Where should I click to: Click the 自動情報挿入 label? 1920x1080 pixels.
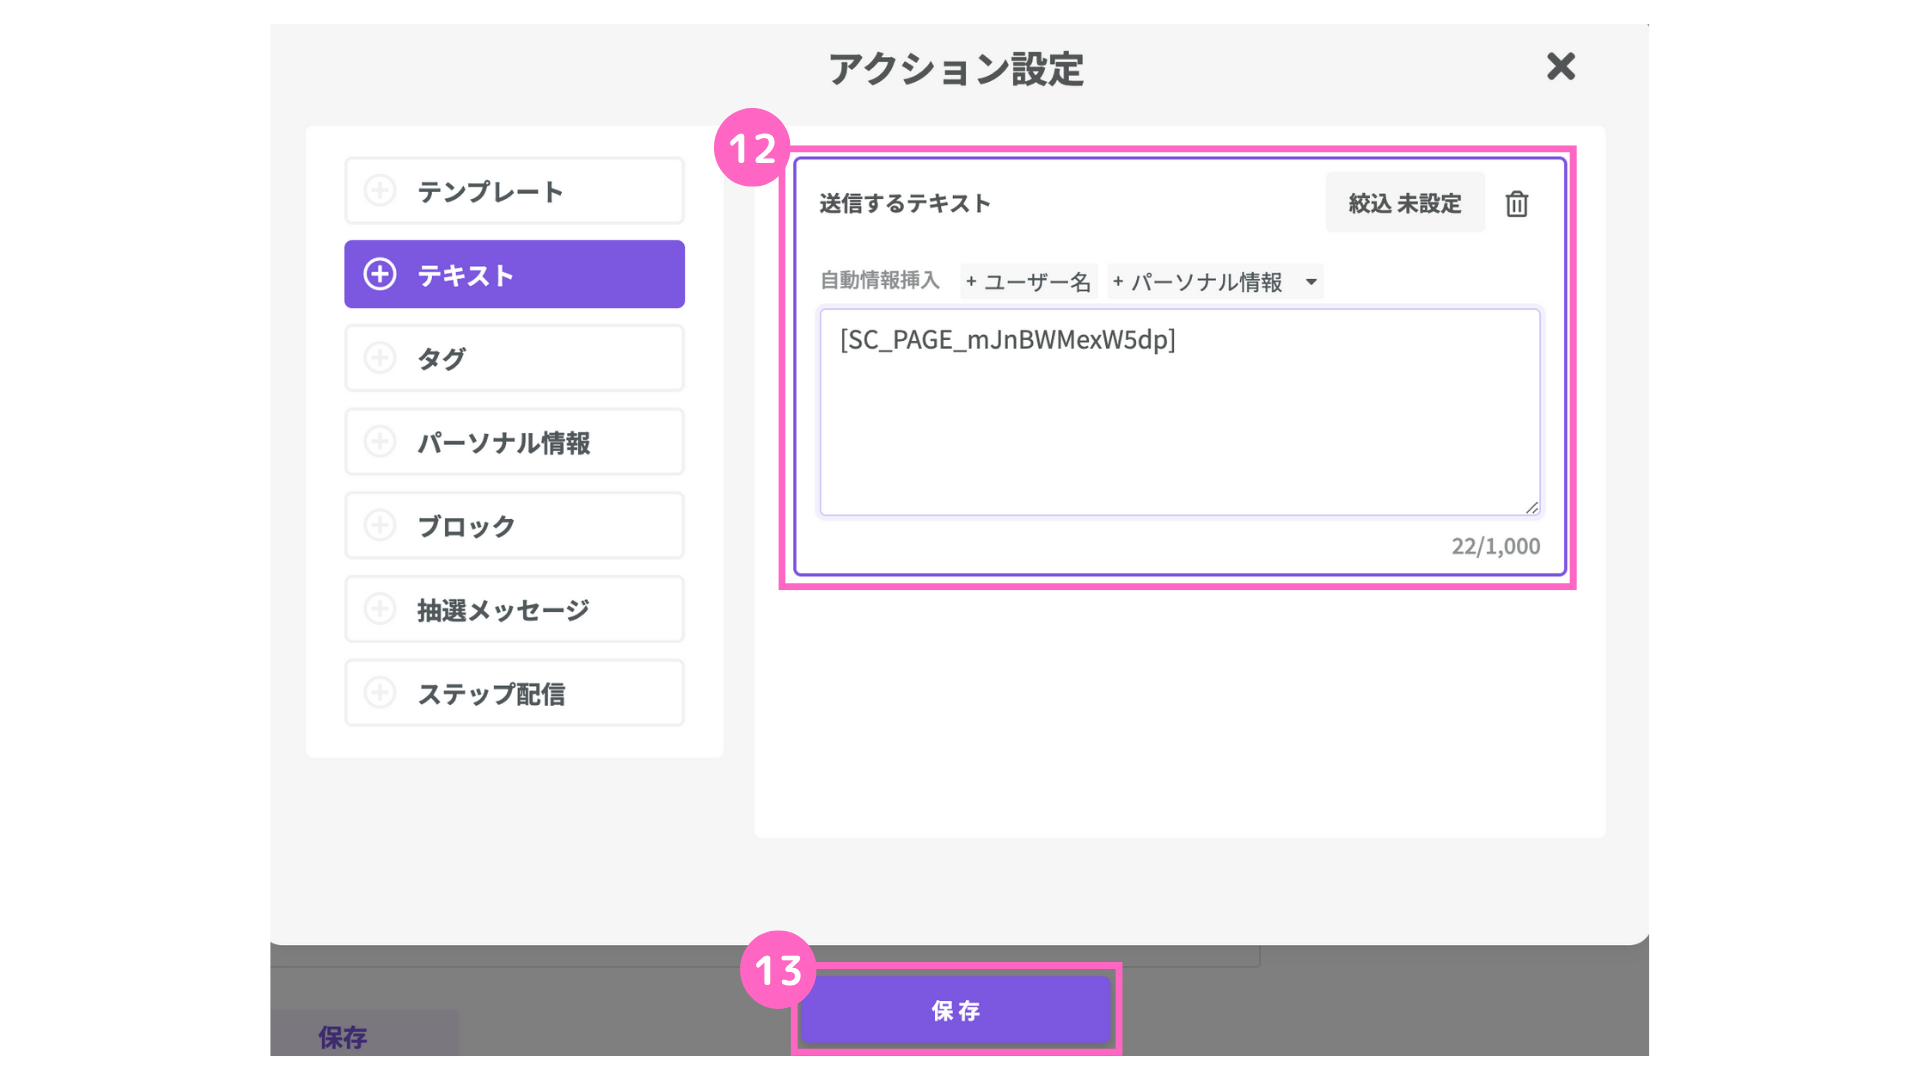(x=880, y=281)
